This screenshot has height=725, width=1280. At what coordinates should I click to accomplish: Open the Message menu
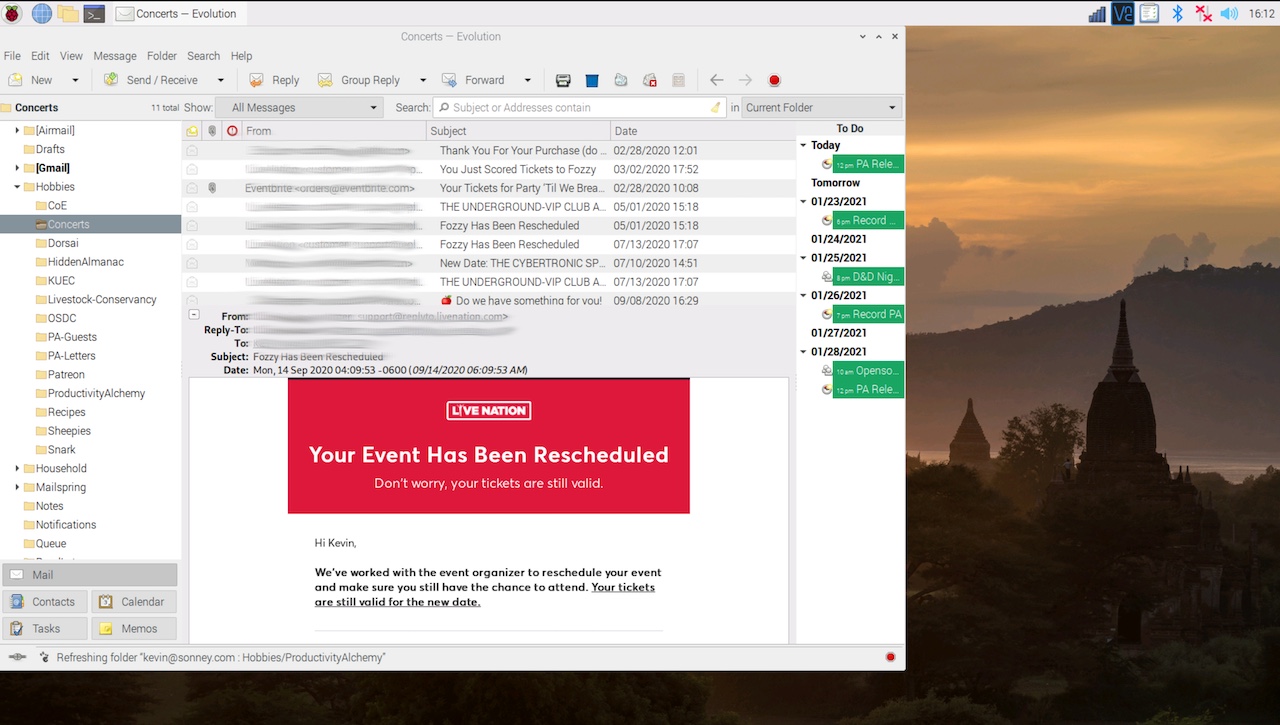(114, 56)
